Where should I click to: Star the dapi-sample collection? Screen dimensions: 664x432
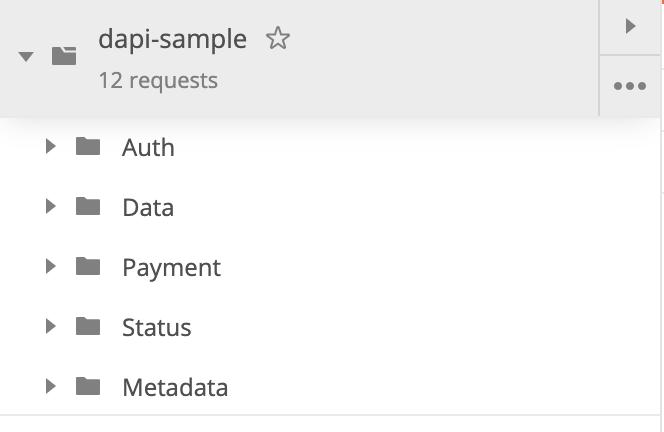pyautogui.click(x=278, y=39)
